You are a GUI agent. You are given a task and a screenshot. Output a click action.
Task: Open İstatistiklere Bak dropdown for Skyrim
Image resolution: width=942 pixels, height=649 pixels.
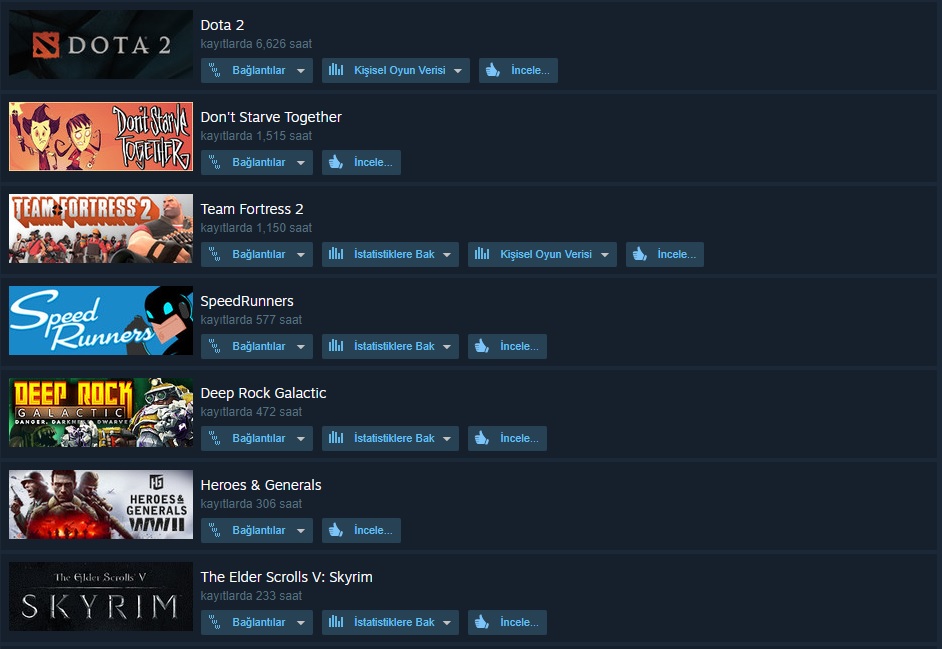coord(390,622)
